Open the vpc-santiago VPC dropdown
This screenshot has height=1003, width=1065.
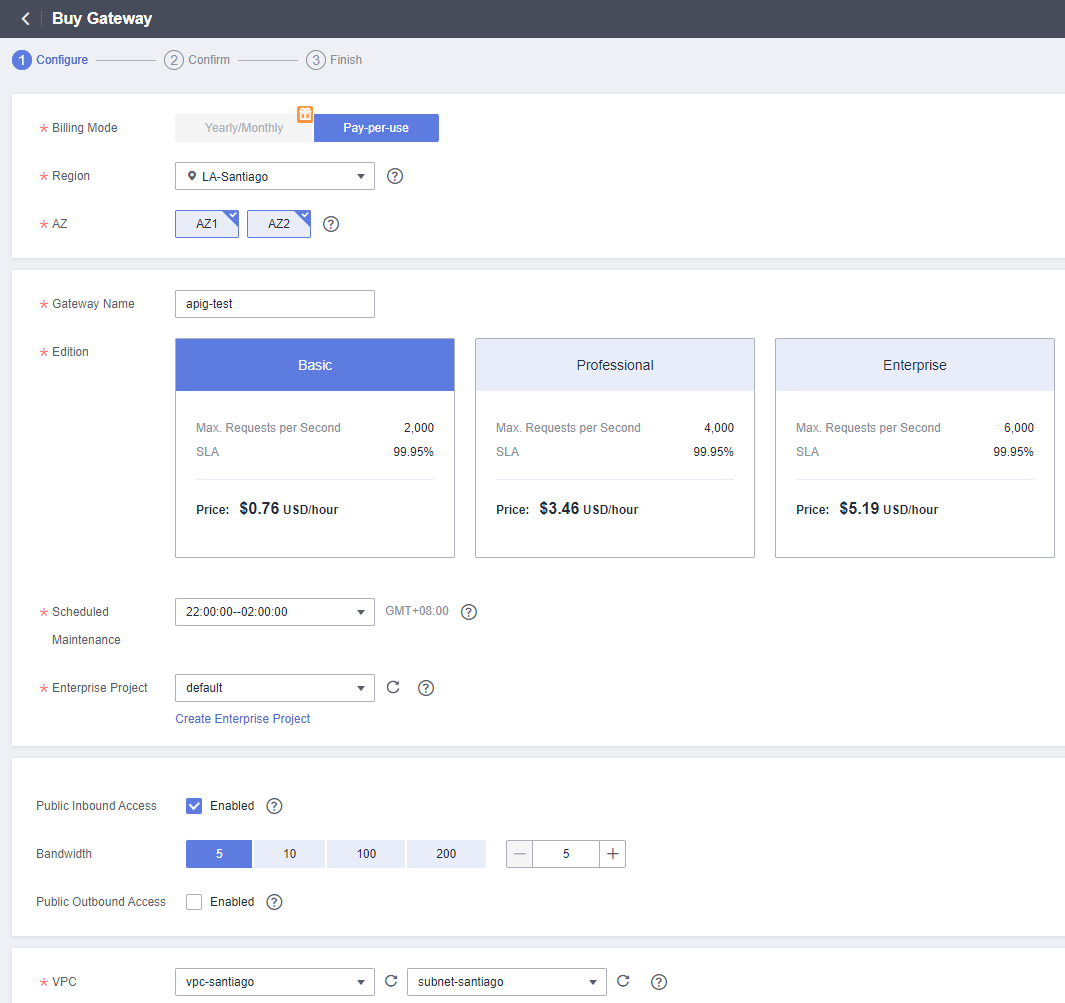(x=274, y=982)
